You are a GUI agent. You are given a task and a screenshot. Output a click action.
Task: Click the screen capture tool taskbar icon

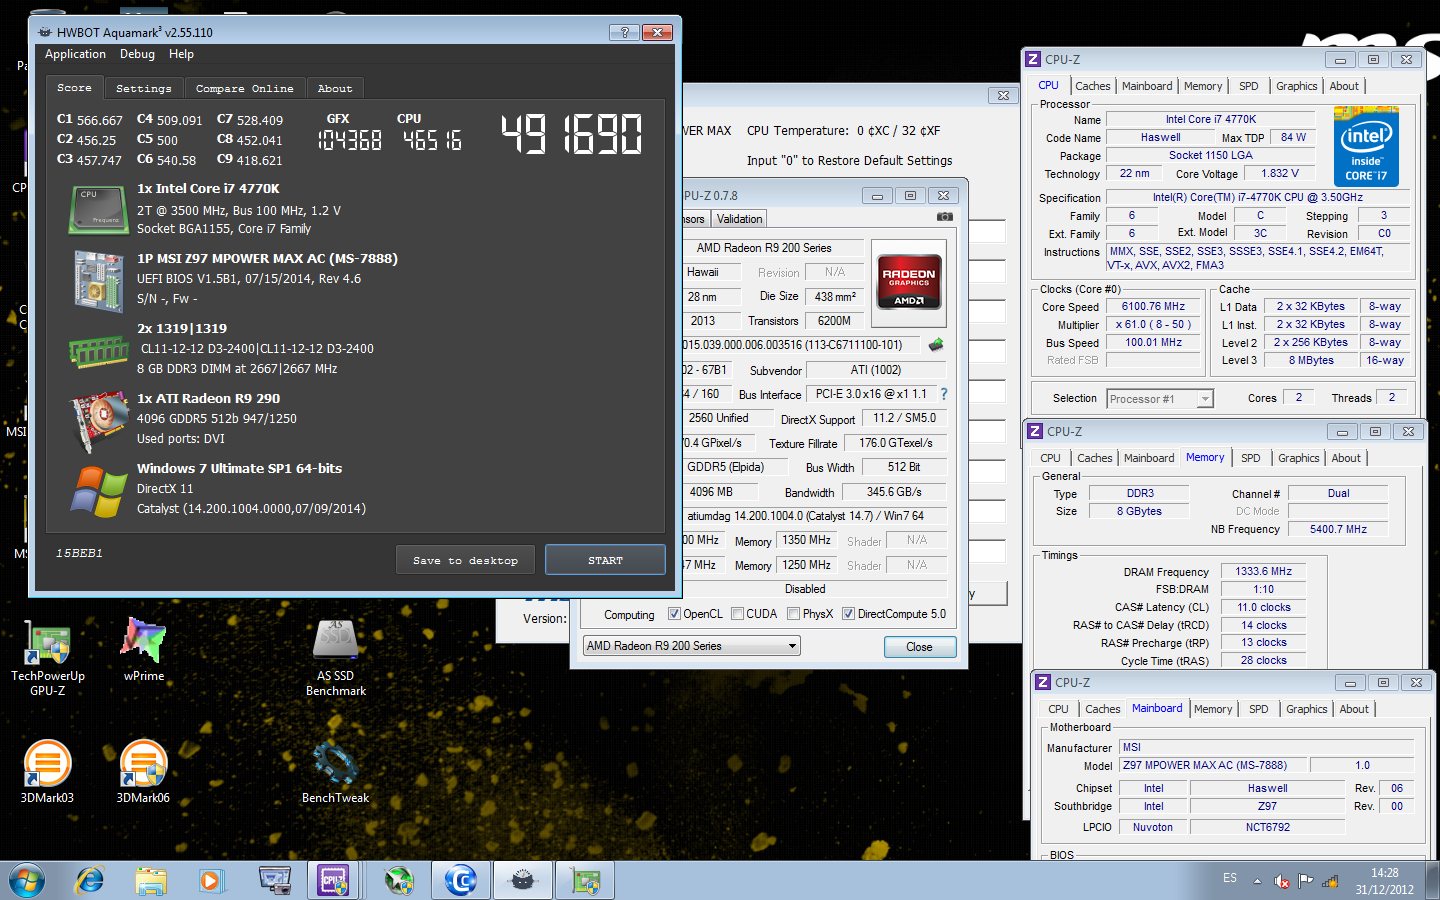point(275,881)
